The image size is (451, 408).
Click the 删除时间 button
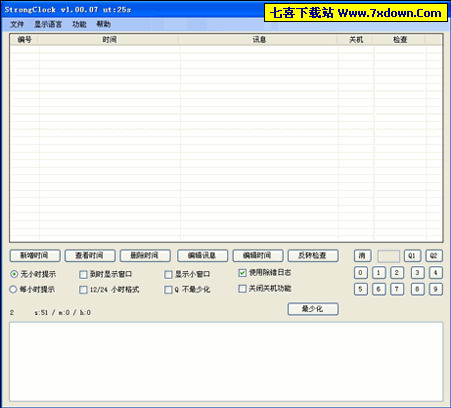[x=145, y=256]
